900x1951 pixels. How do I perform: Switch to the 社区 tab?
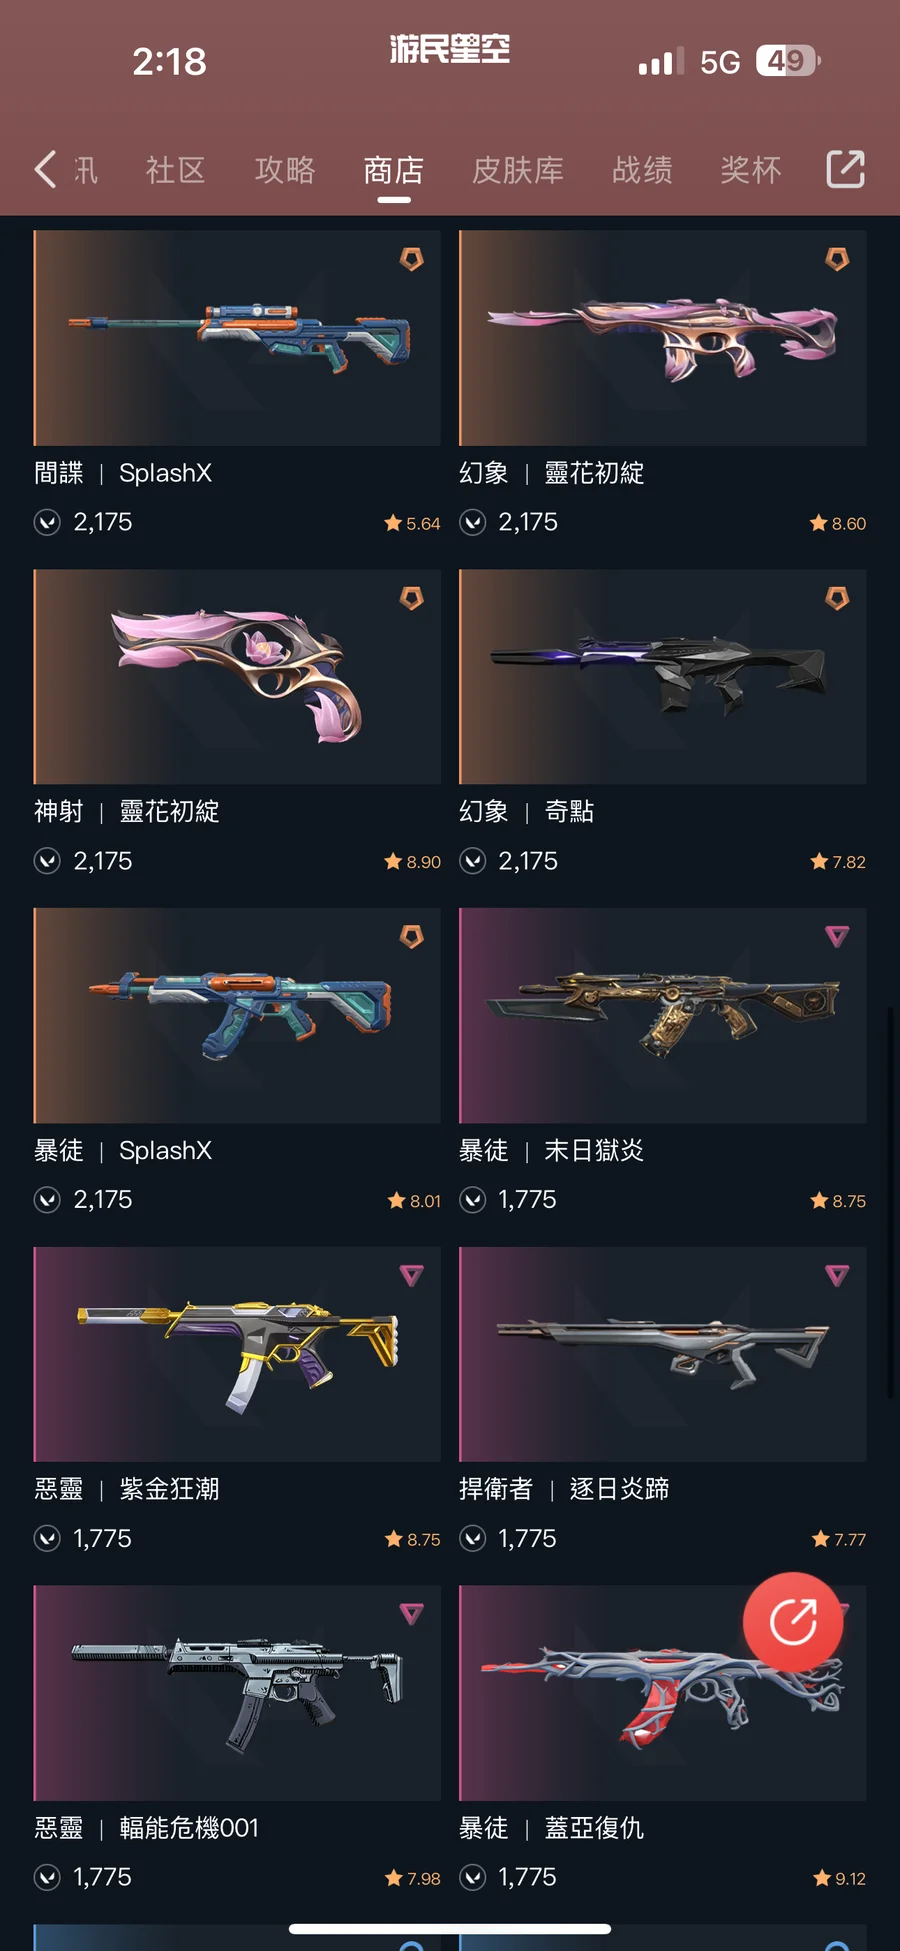click(x=176, y=170)
